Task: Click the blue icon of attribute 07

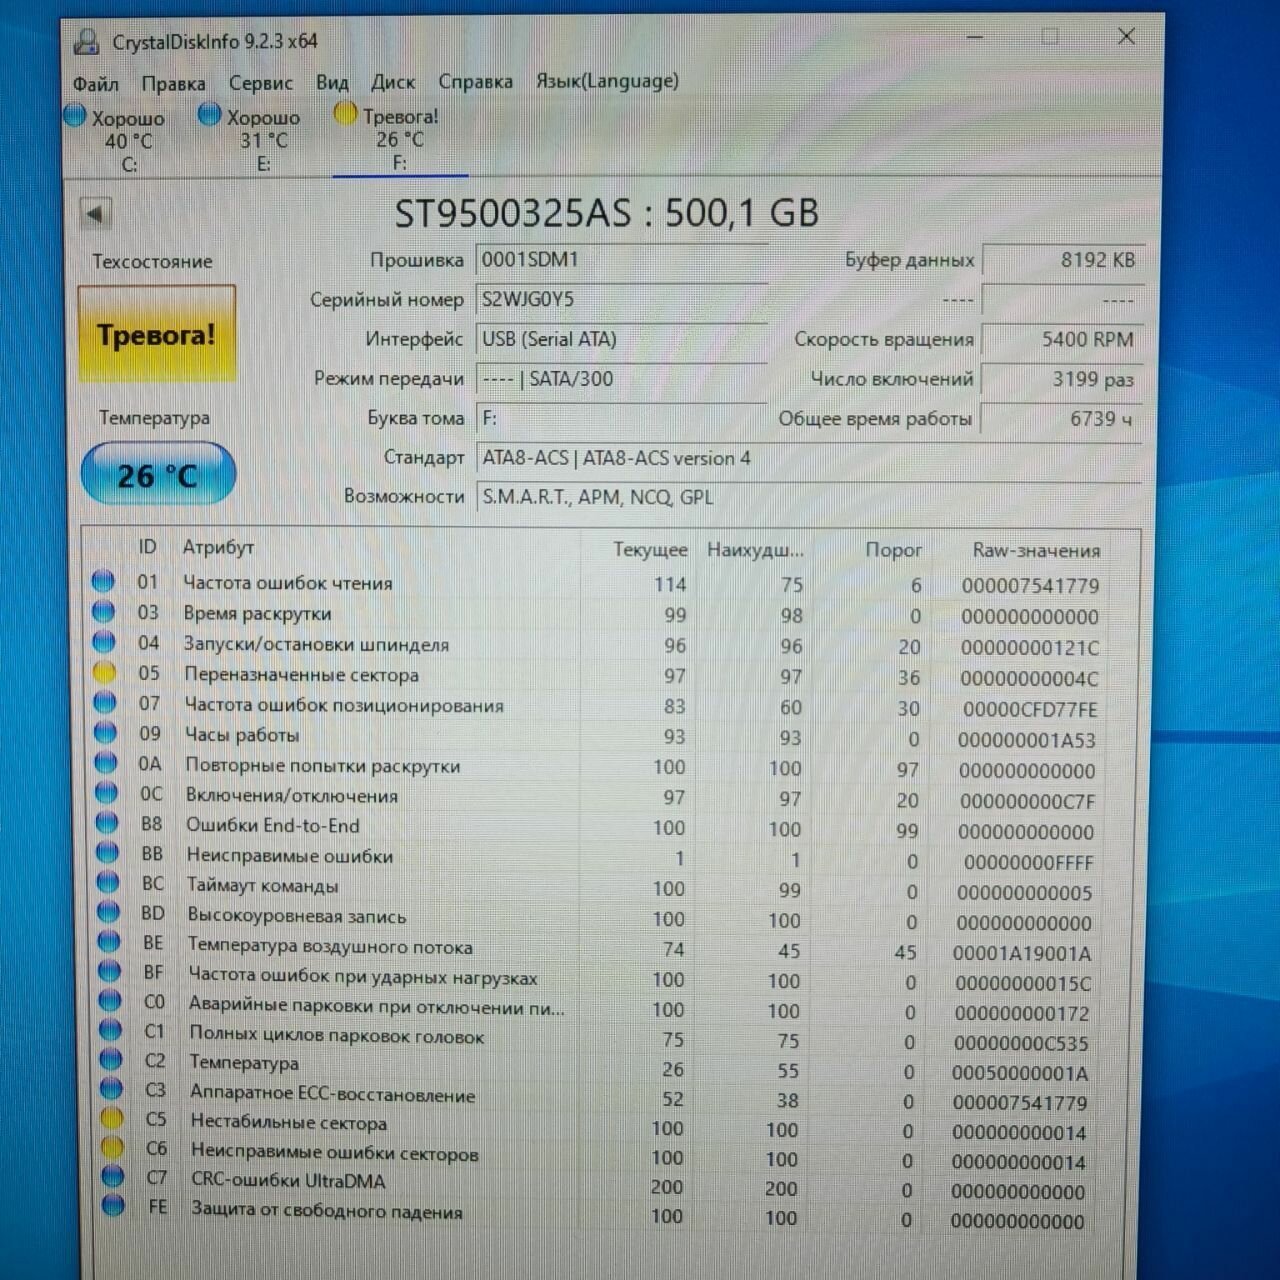Action: coord(105,703)
